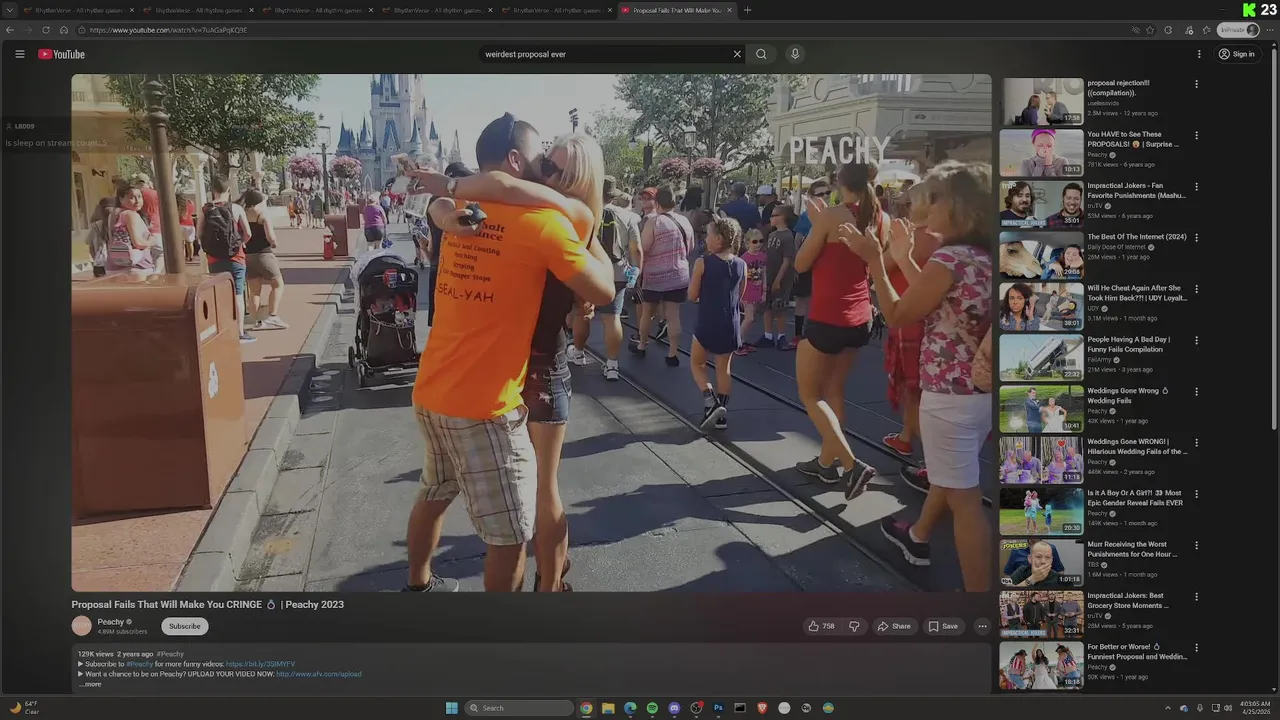1280x720 pixels.
Task: Open options for 'Fan Favorite Punishments' video
Action: point(1196,186)
